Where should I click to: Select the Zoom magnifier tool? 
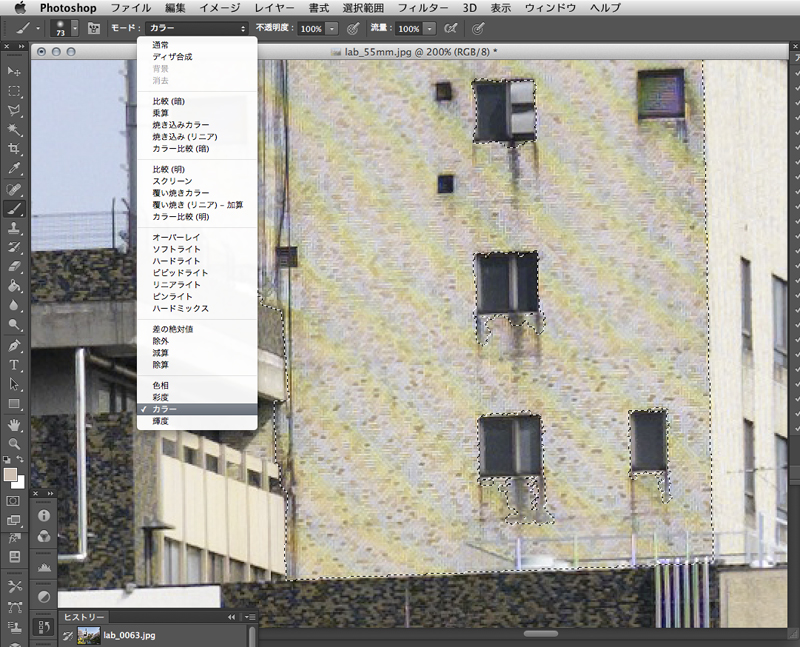(15, 443)
